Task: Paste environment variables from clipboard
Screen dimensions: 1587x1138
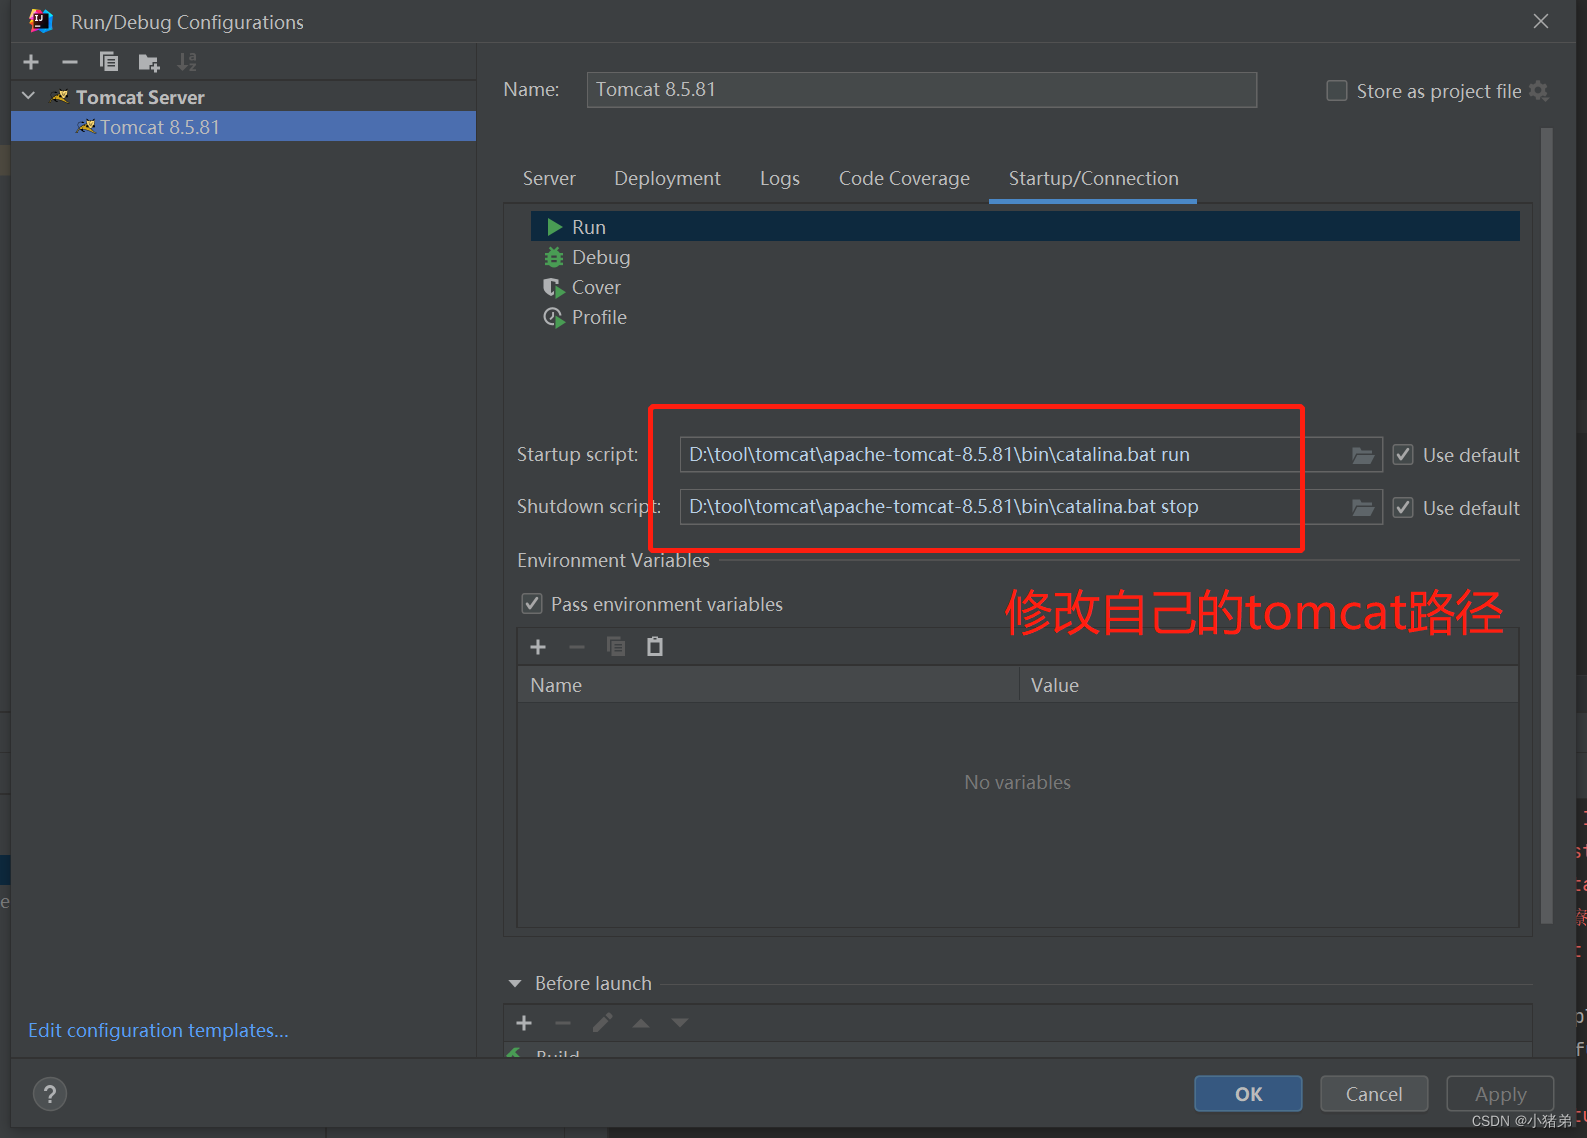Action: point(655,647)
